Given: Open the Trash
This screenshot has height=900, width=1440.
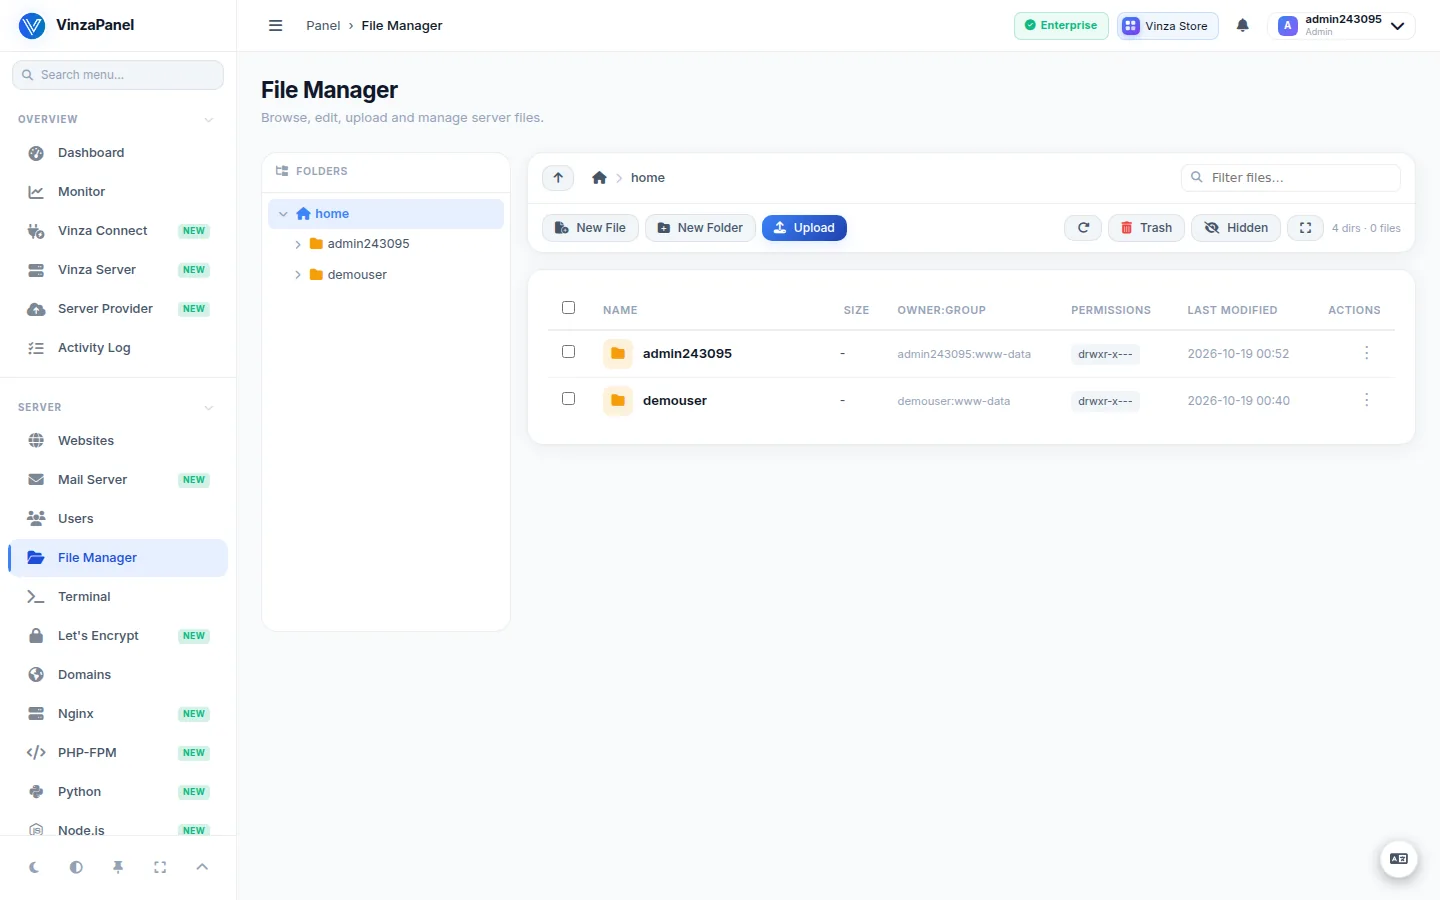Looking at the screenshot, I should click(x=1146, y=228).
